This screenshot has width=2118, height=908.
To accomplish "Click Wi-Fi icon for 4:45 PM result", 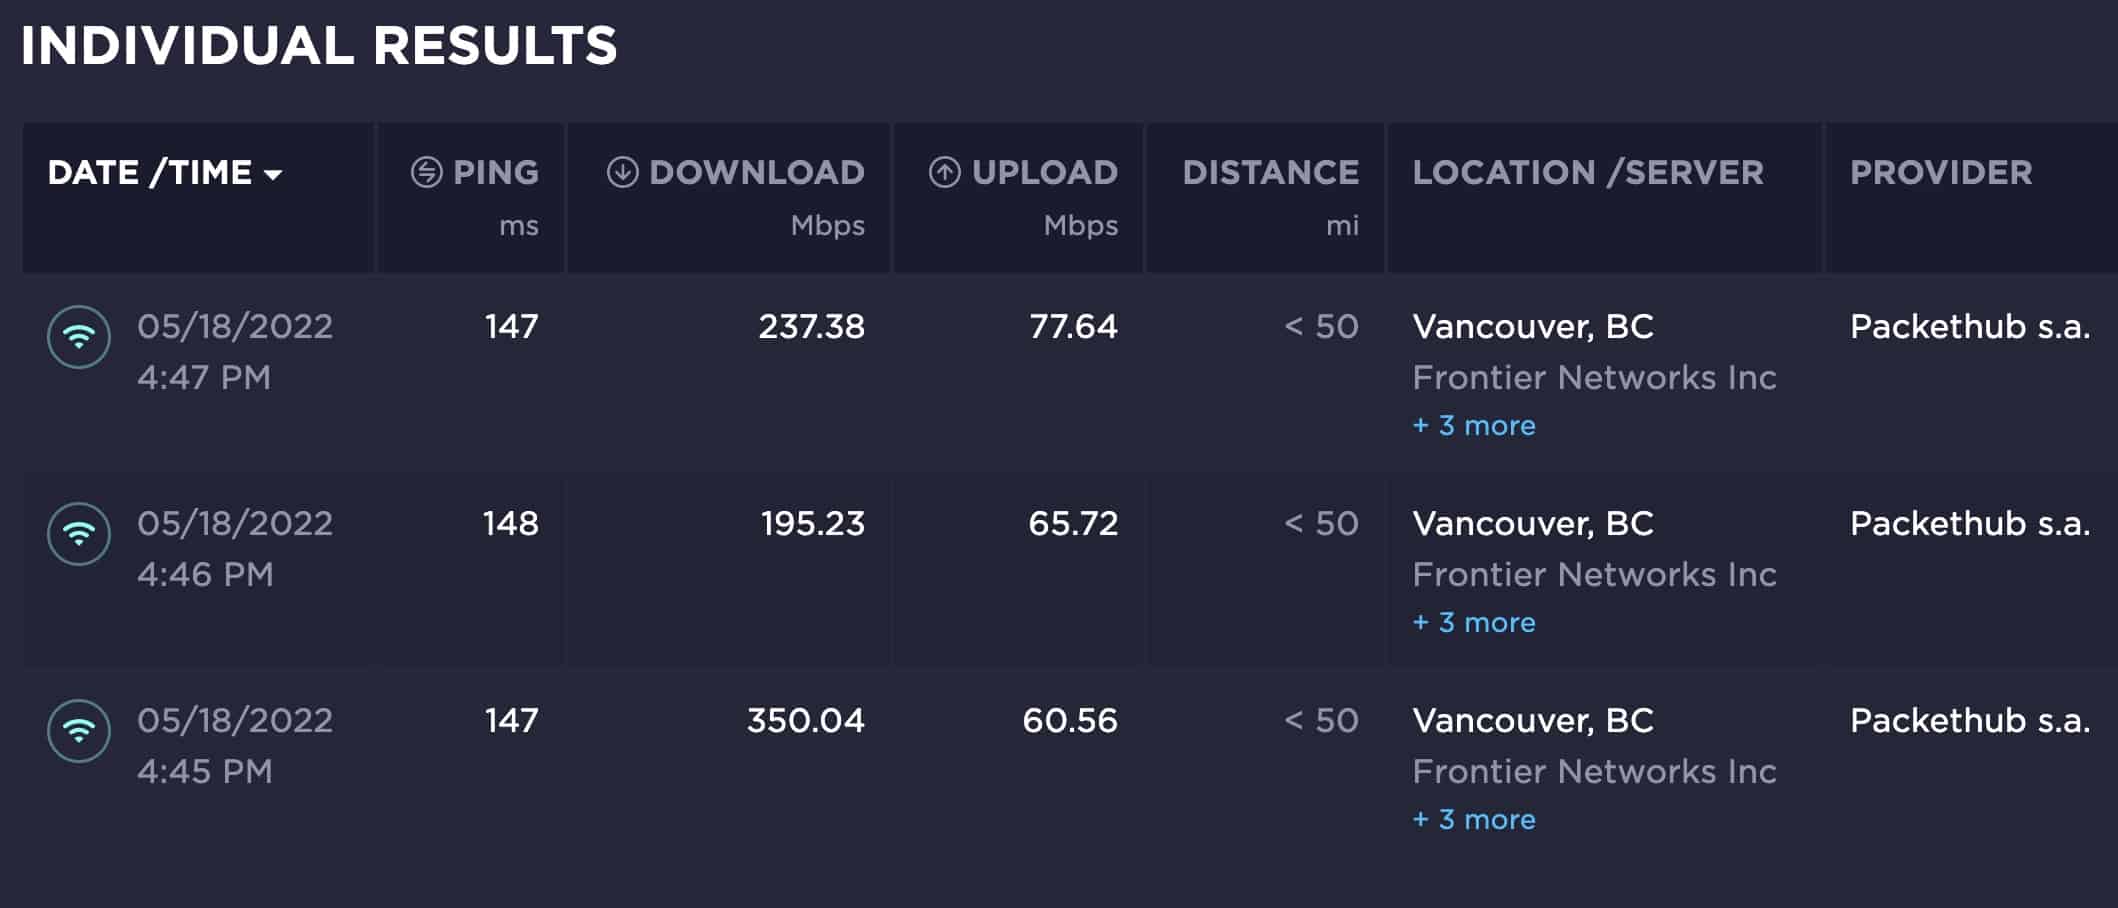I will click(79, 731).
